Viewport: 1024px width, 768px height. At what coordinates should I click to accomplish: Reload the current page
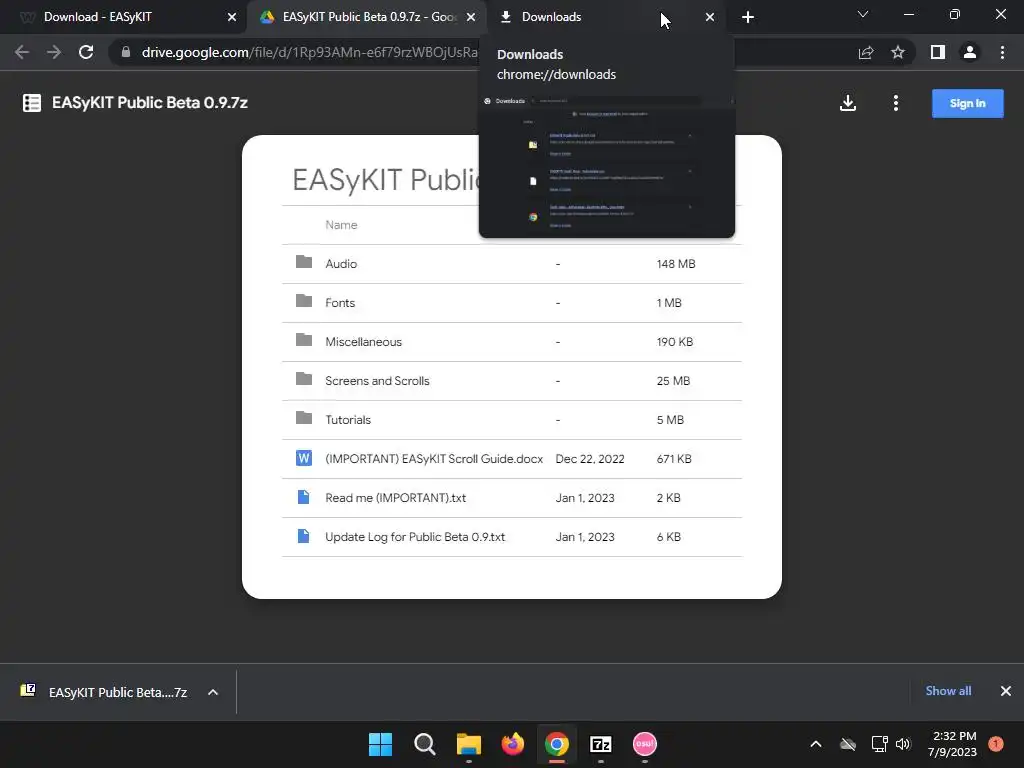tap(86, 52)
